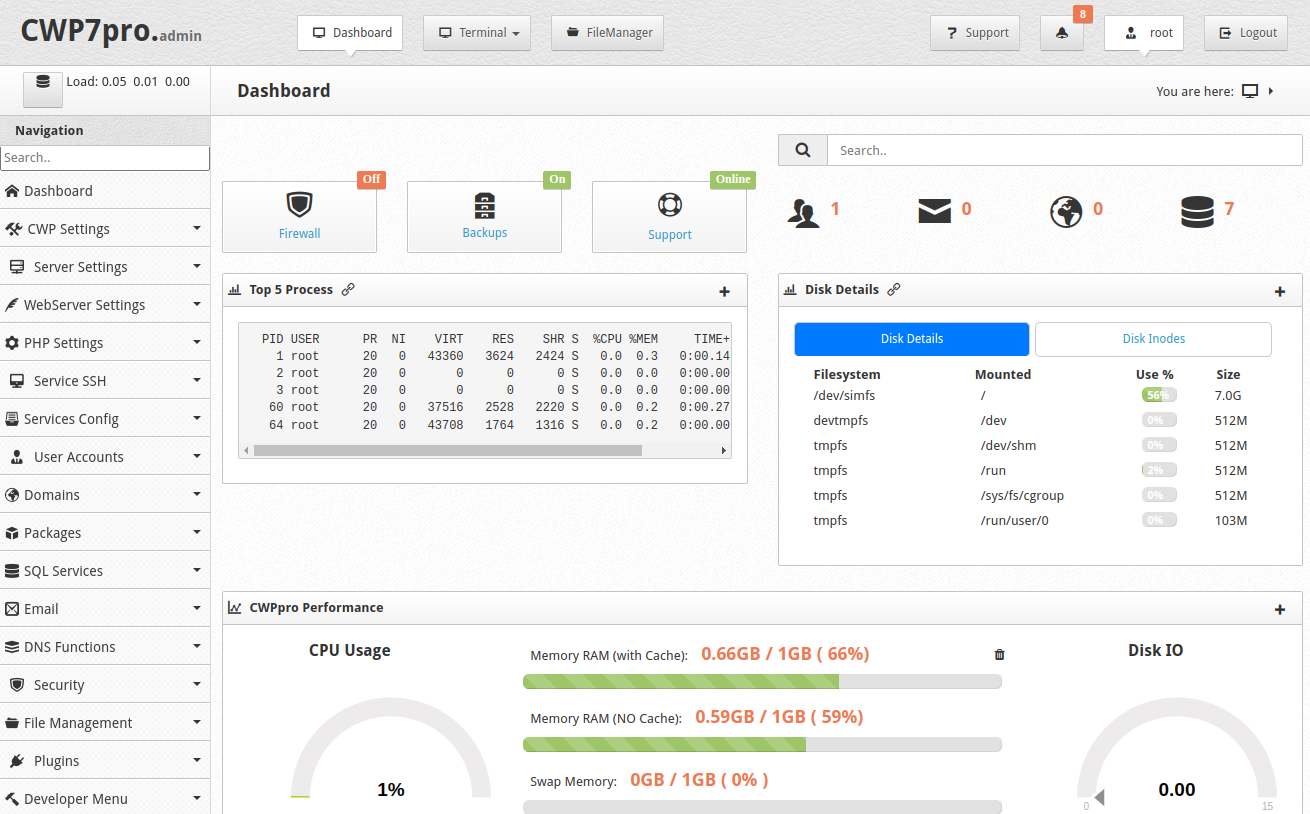Screen dimensions: 1310x814
Task: Open DNS Functions navigation item
Action: [105, 647]
